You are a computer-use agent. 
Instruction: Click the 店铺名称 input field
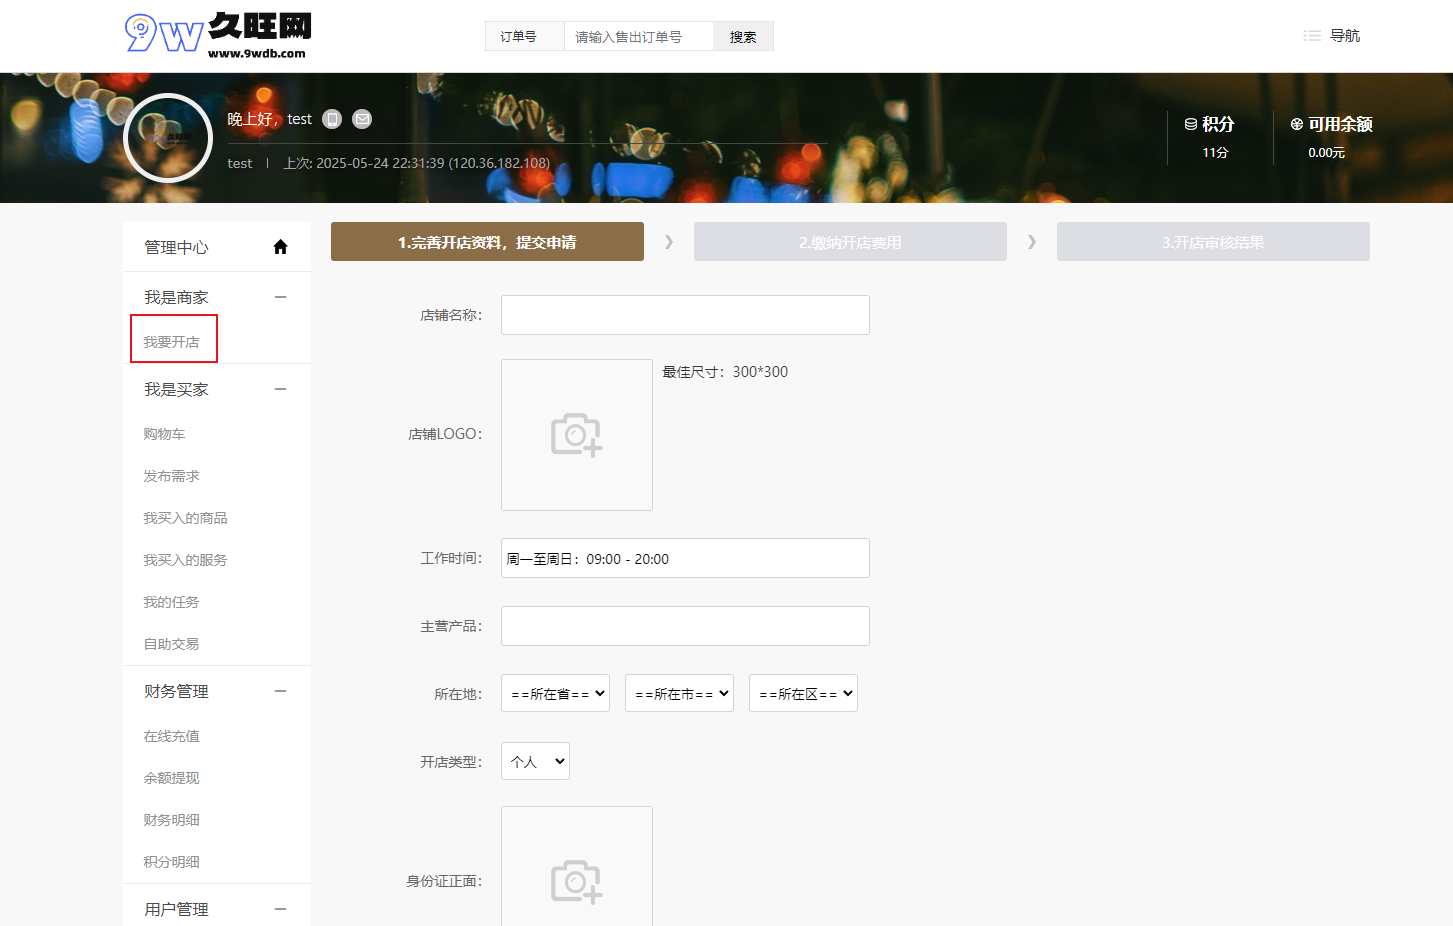[685, 315]
